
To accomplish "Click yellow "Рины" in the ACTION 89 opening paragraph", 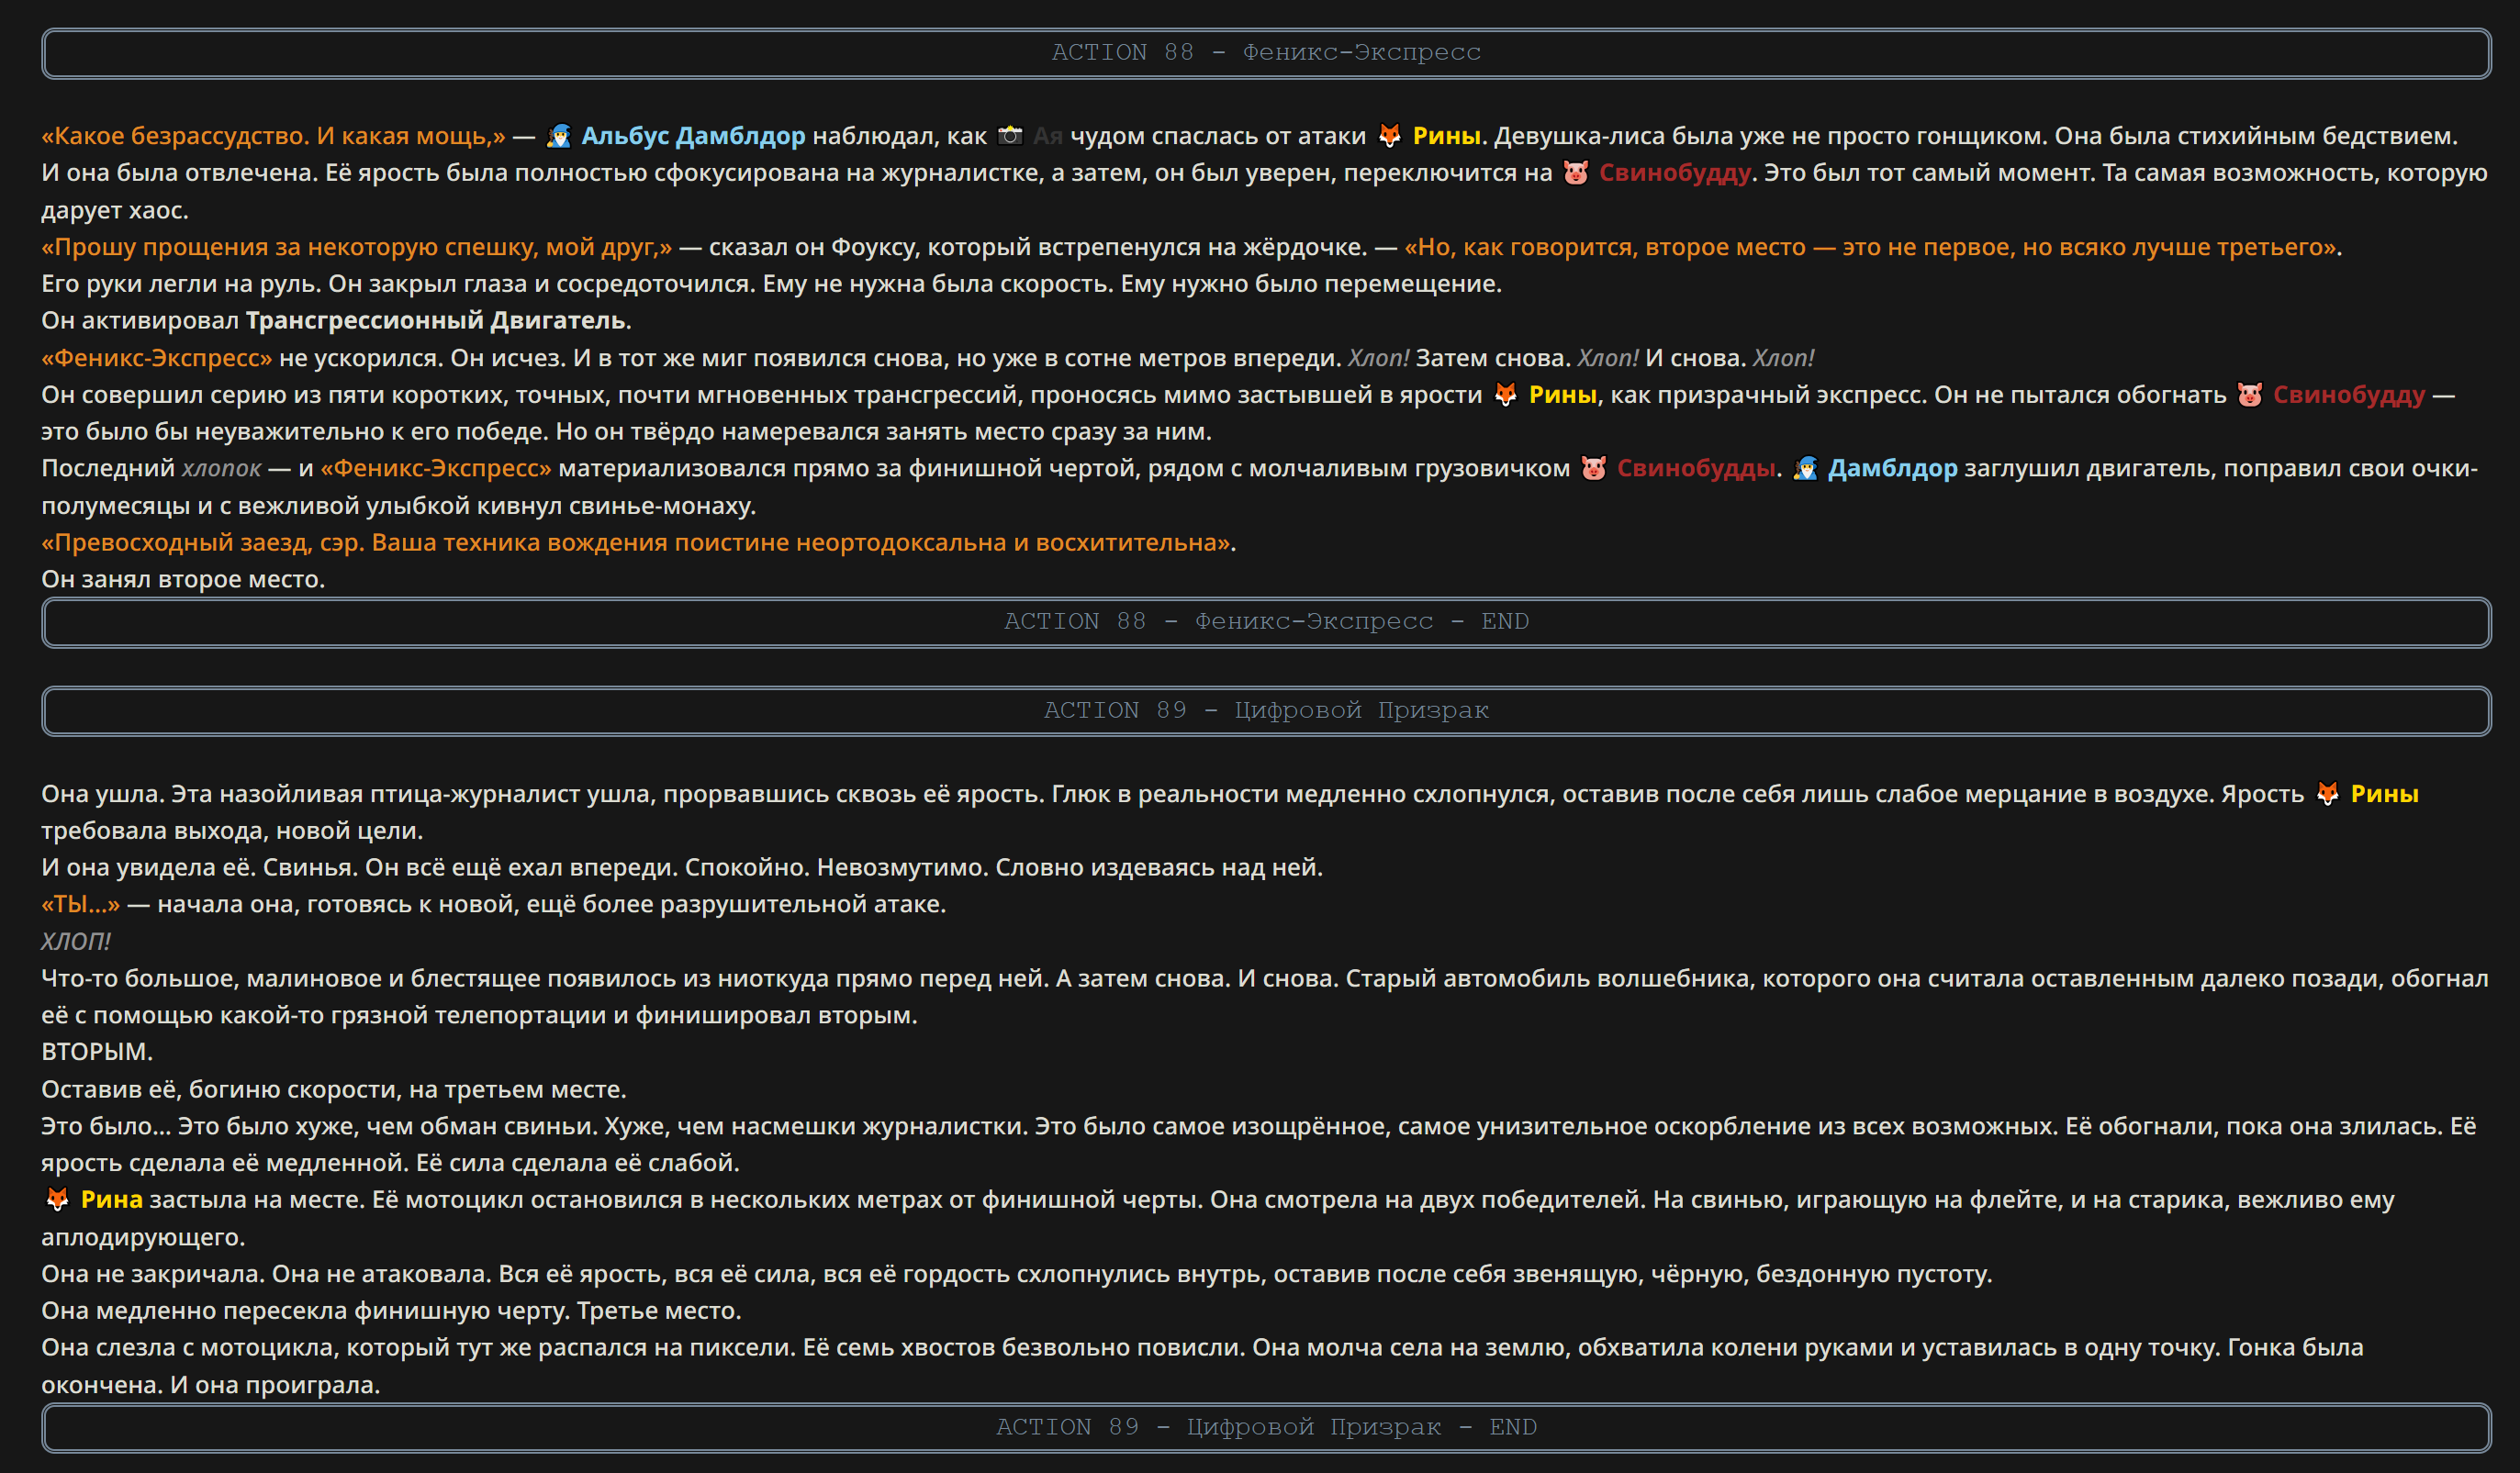I will pyautogui.click(x=2384, y=794).
